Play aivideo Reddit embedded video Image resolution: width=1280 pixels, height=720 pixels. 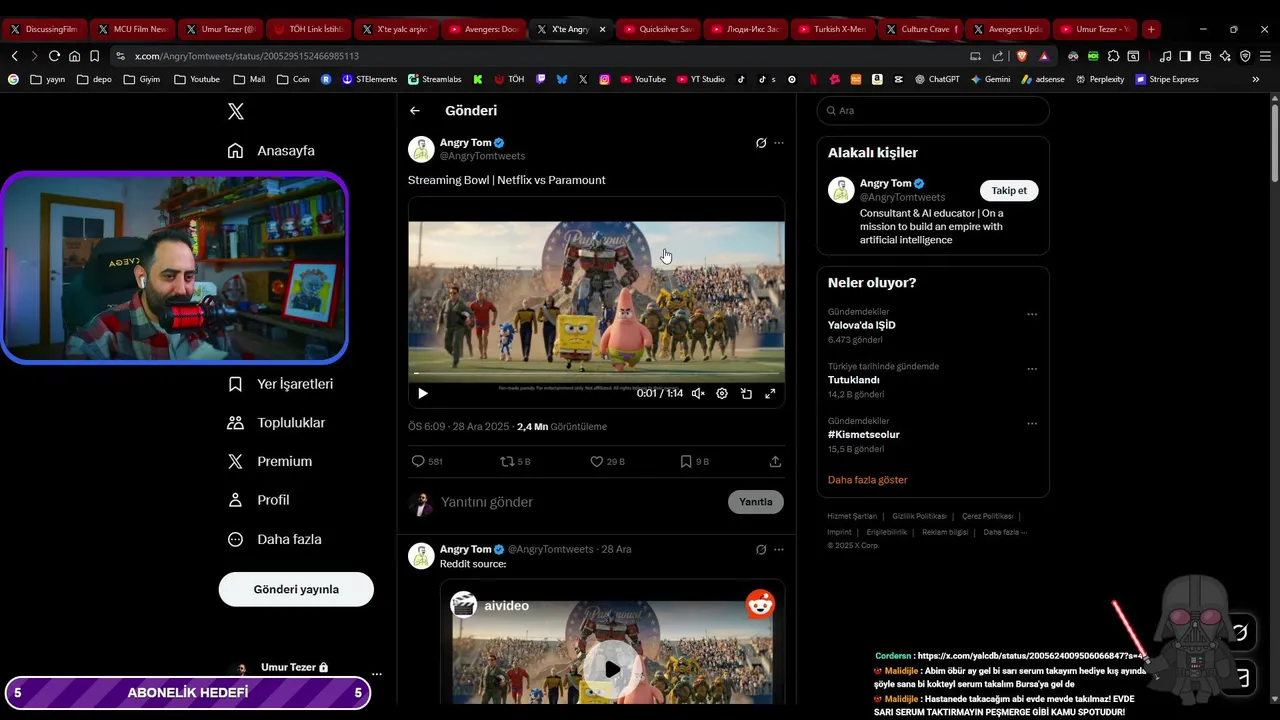click(611, 669)
